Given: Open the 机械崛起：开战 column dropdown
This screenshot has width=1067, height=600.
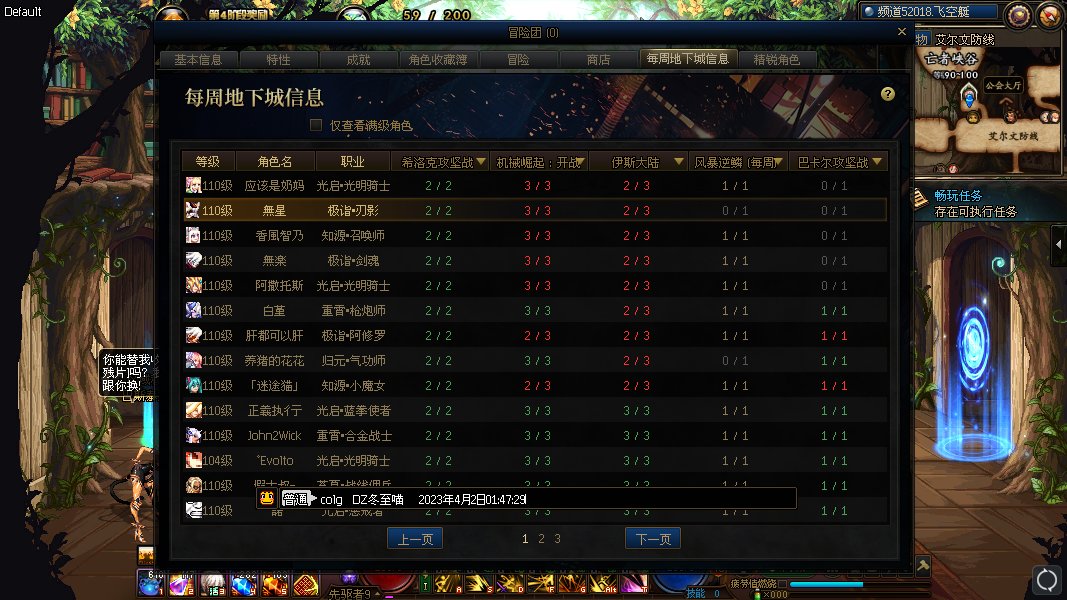Looking at the screenshot, I should pos(580,161).
